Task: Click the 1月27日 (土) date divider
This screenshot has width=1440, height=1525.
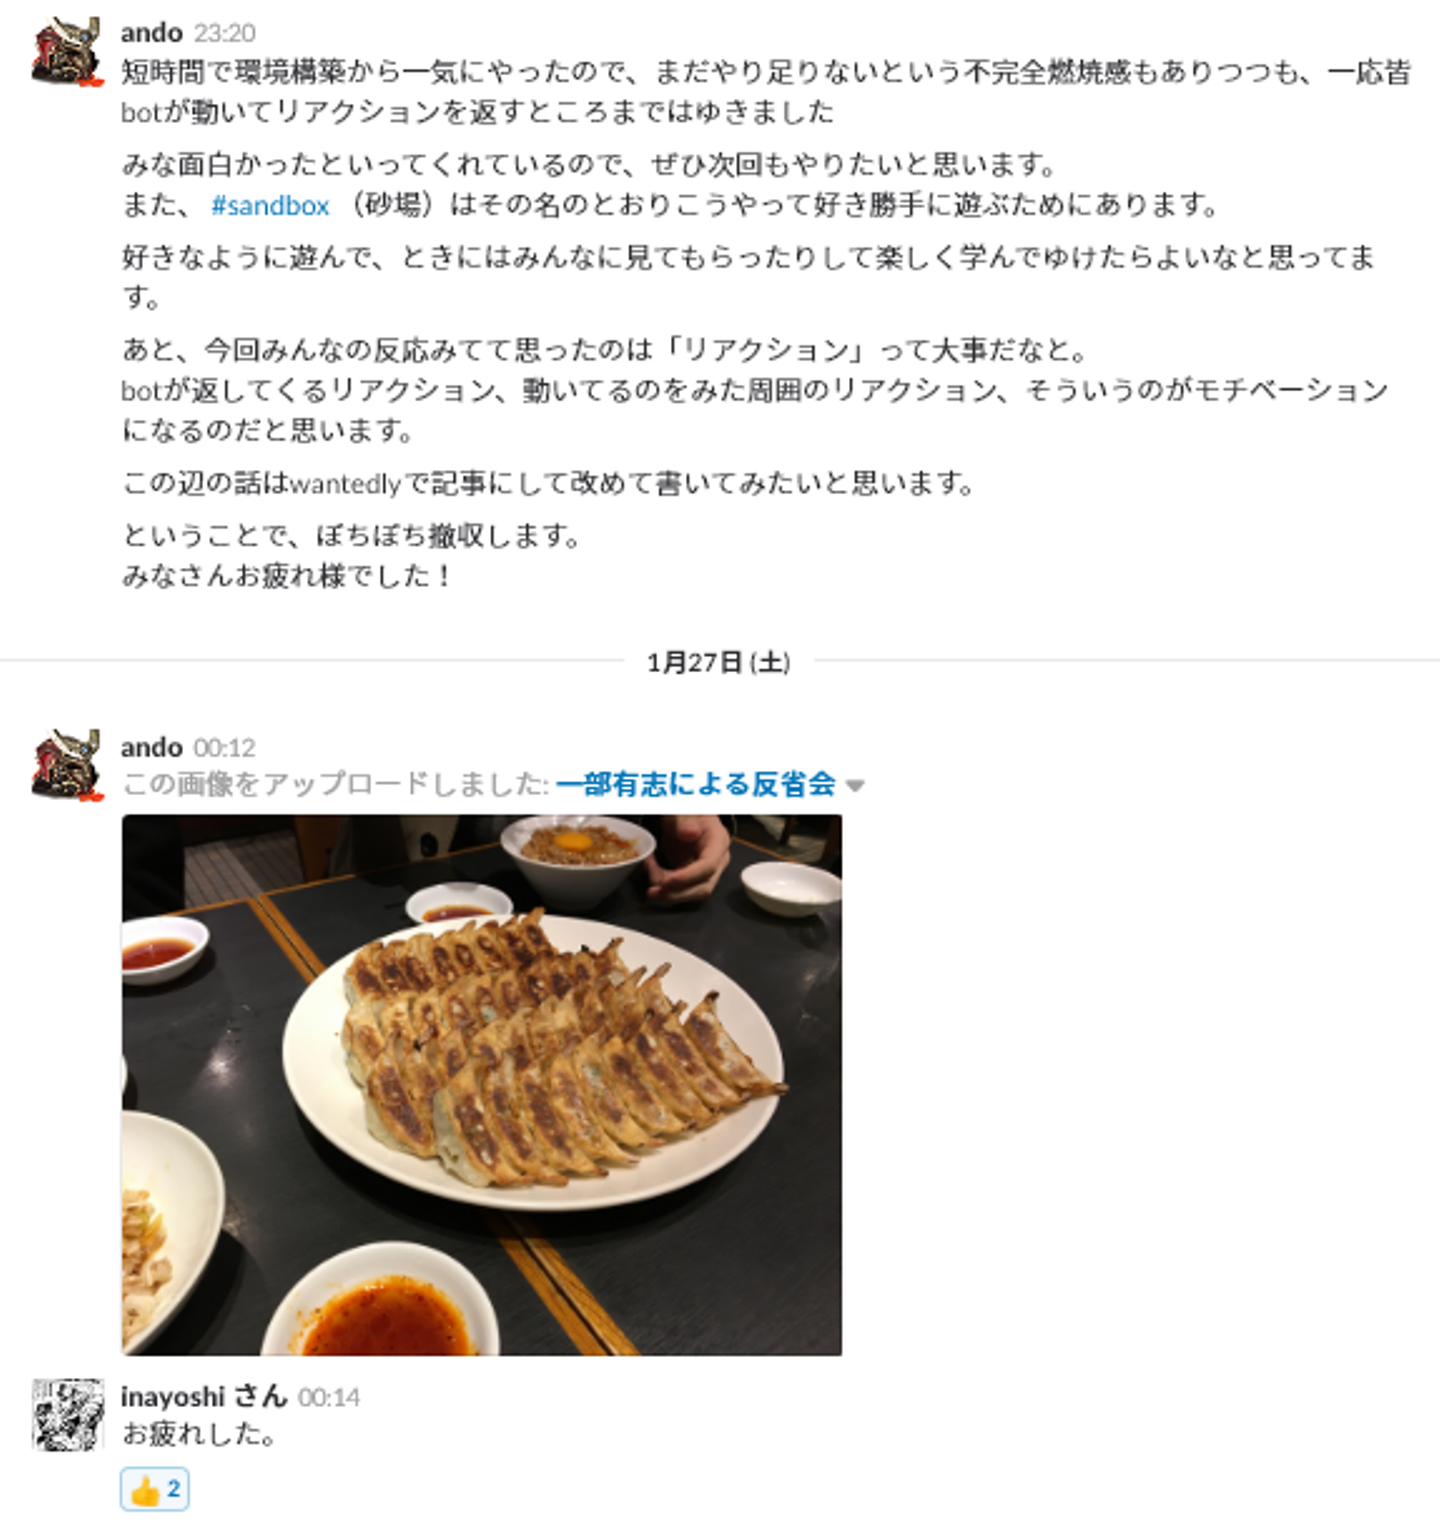Action: (x=718, y=662)
